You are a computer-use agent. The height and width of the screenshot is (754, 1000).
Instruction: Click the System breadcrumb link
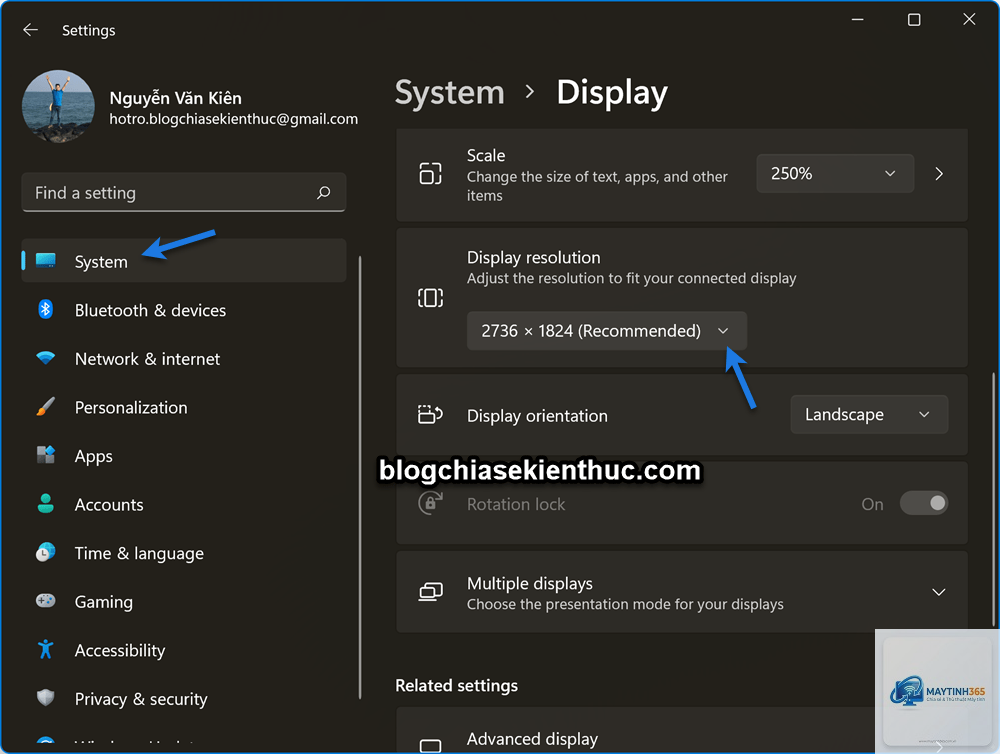pyautogui.click(x=450, y=93)
